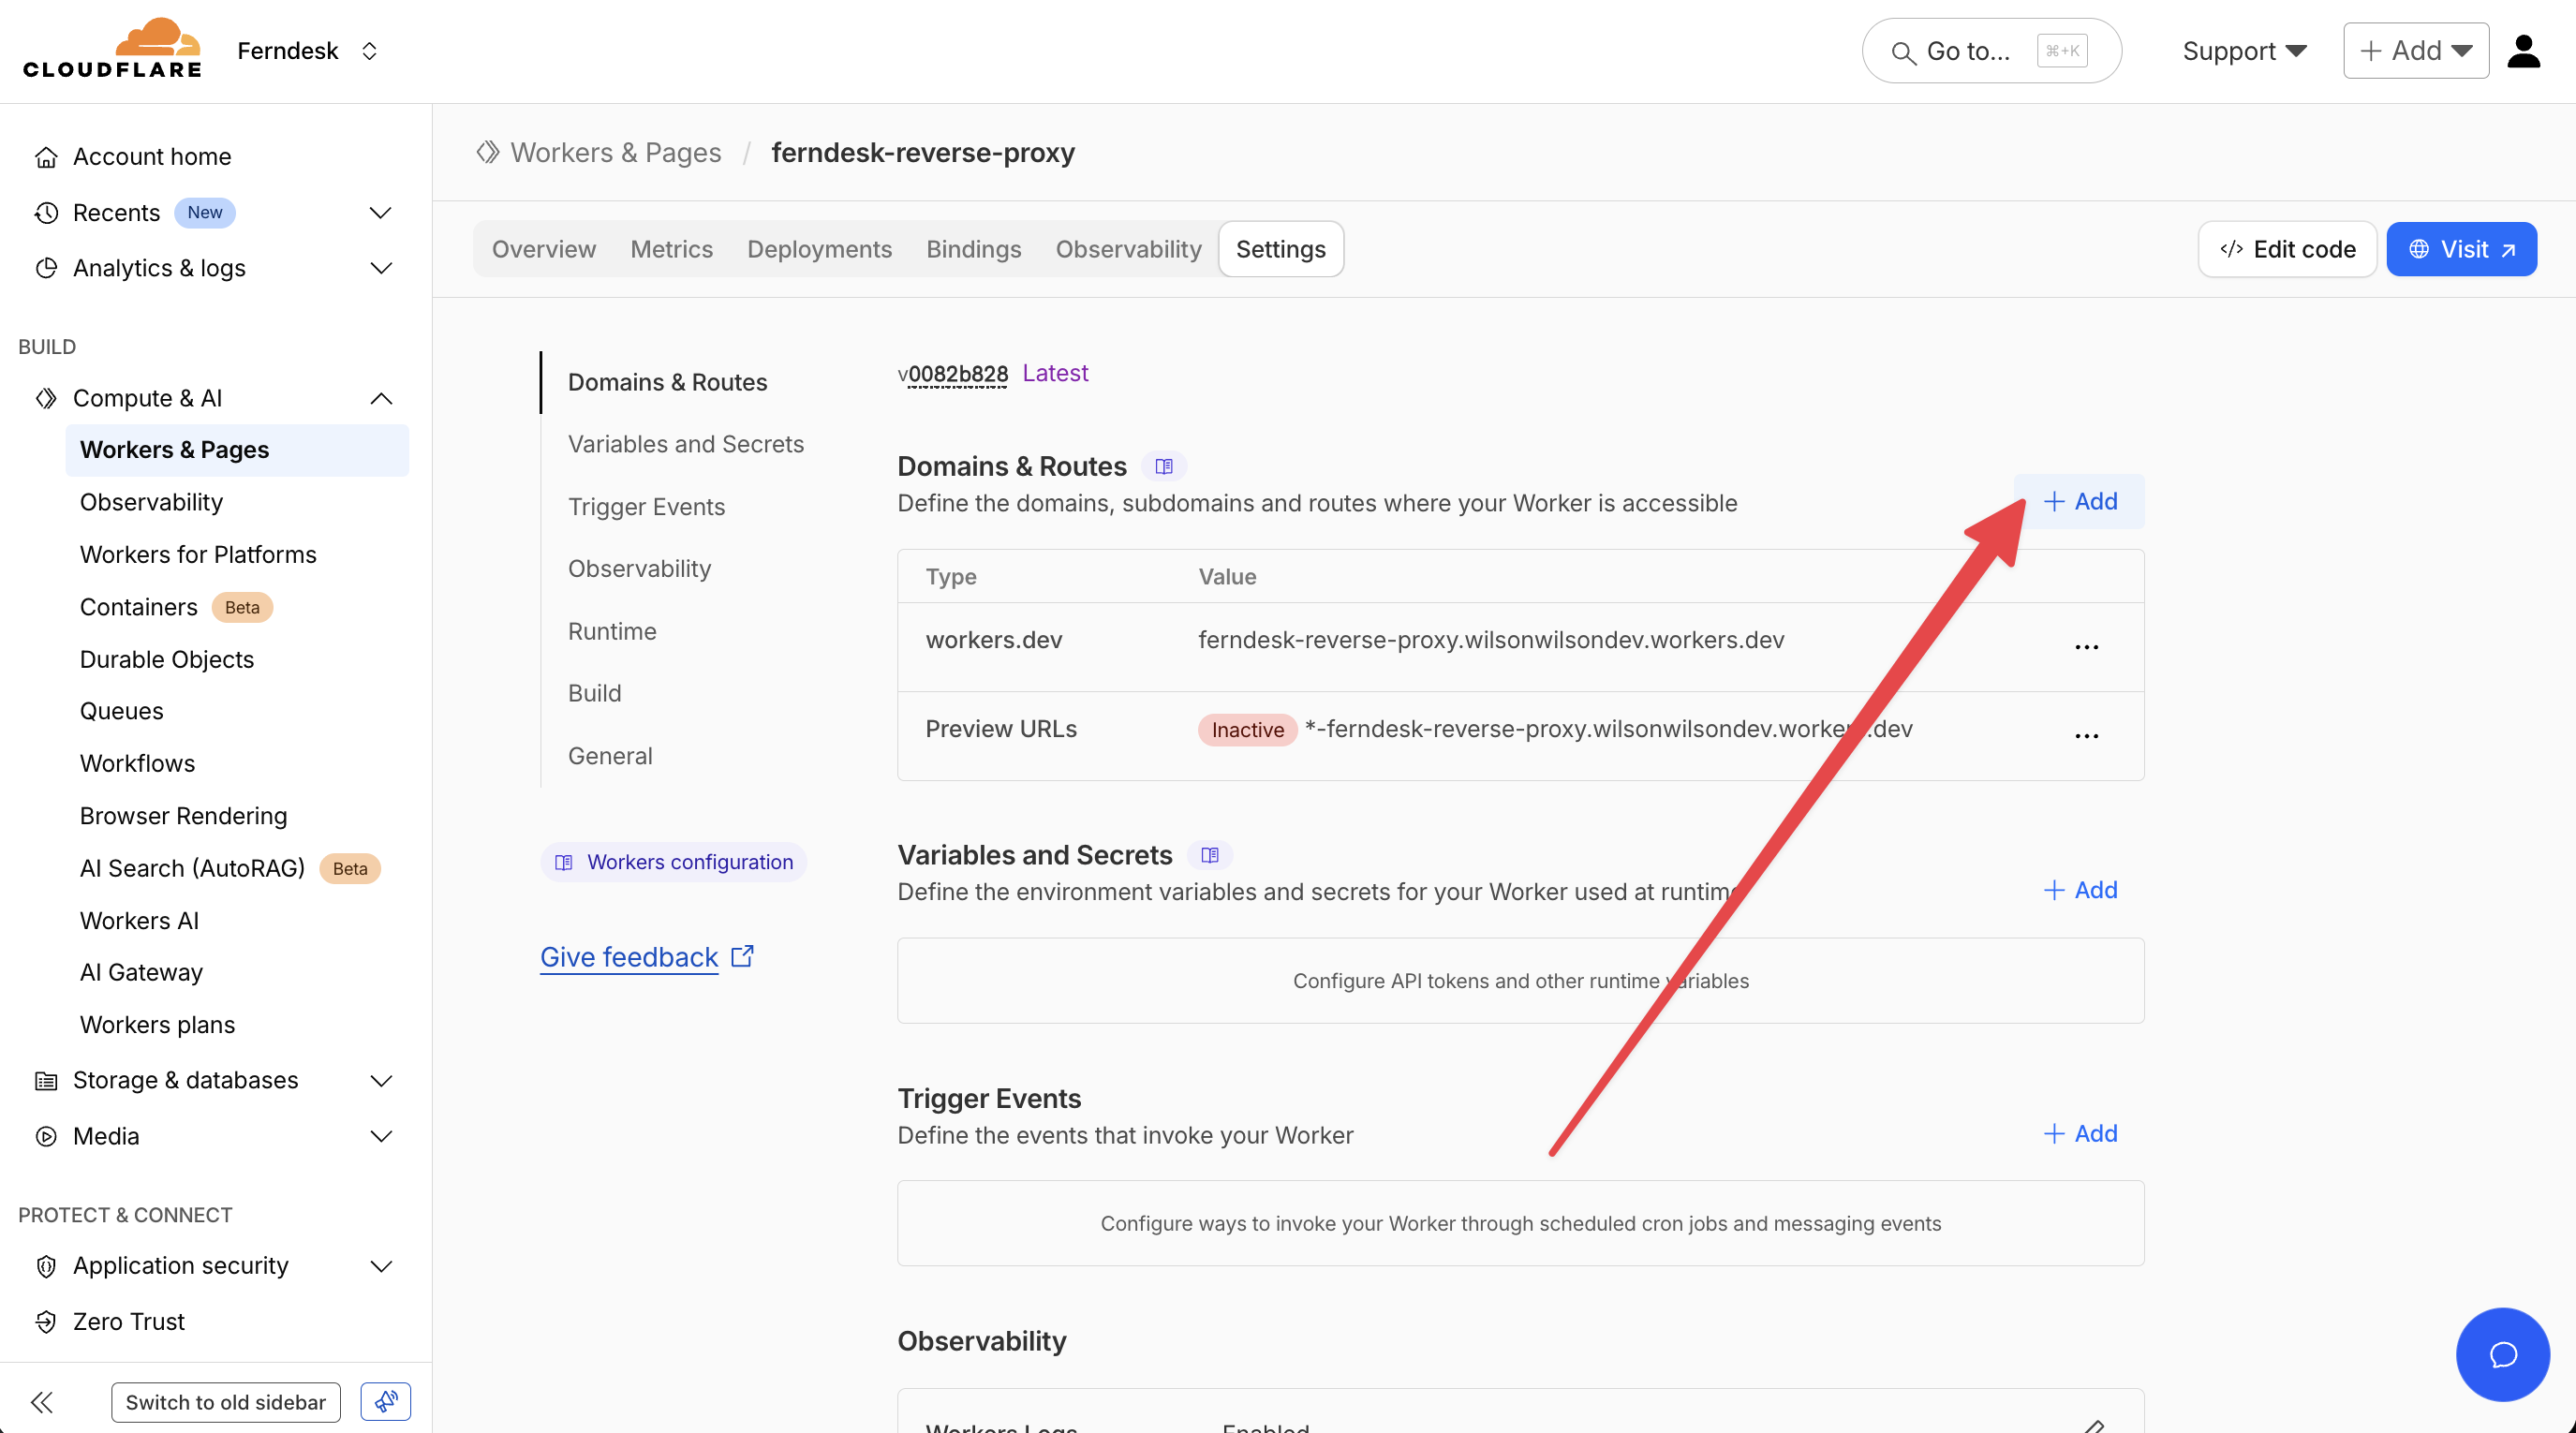This screenshot has width=2576, height=1433.
Task: Collapse the sidebar with the double-chevron icon
Action: tap(42, 1401)
